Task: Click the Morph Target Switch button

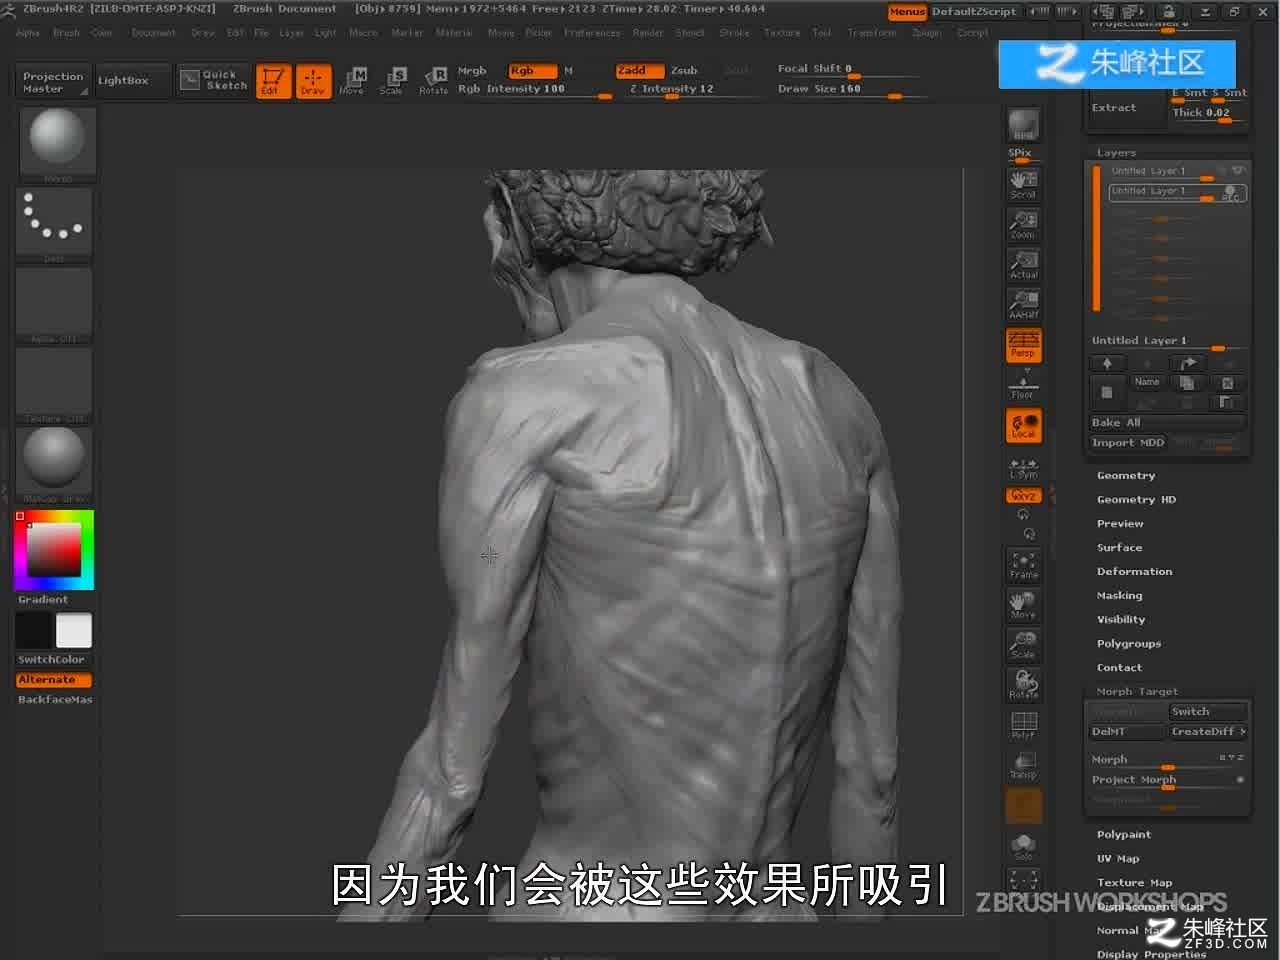Action: pyautogui.click(x=1208, y=712)
